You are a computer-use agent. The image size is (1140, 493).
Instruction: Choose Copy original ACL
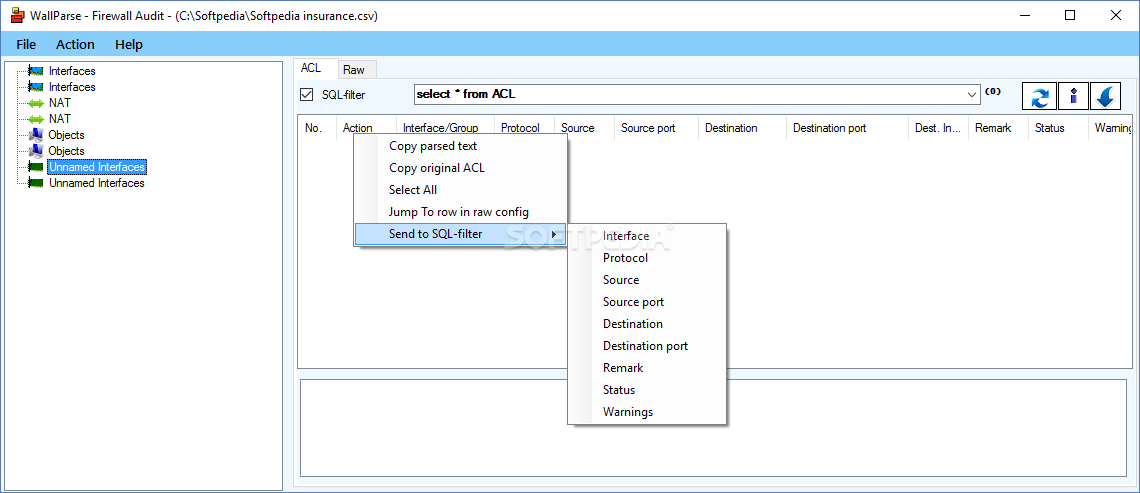[x=460, y=168]
